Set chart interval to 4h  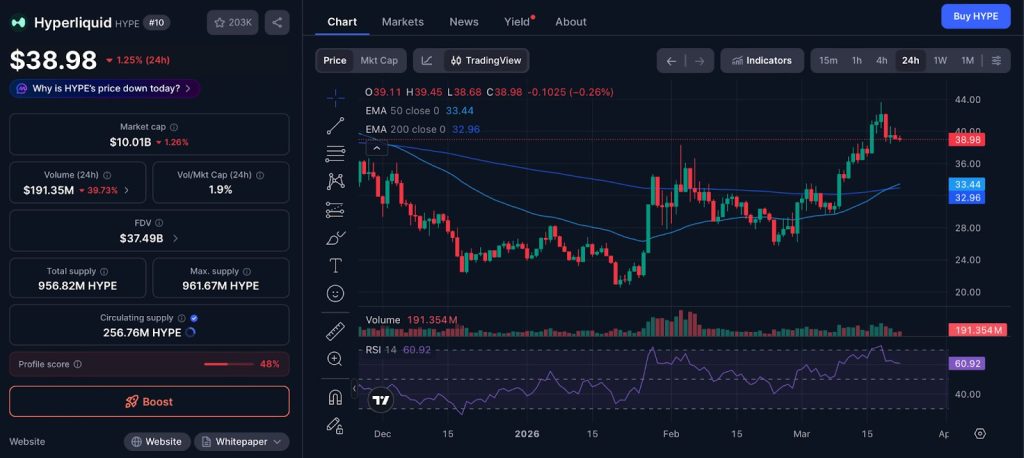(x=882, y=61)
